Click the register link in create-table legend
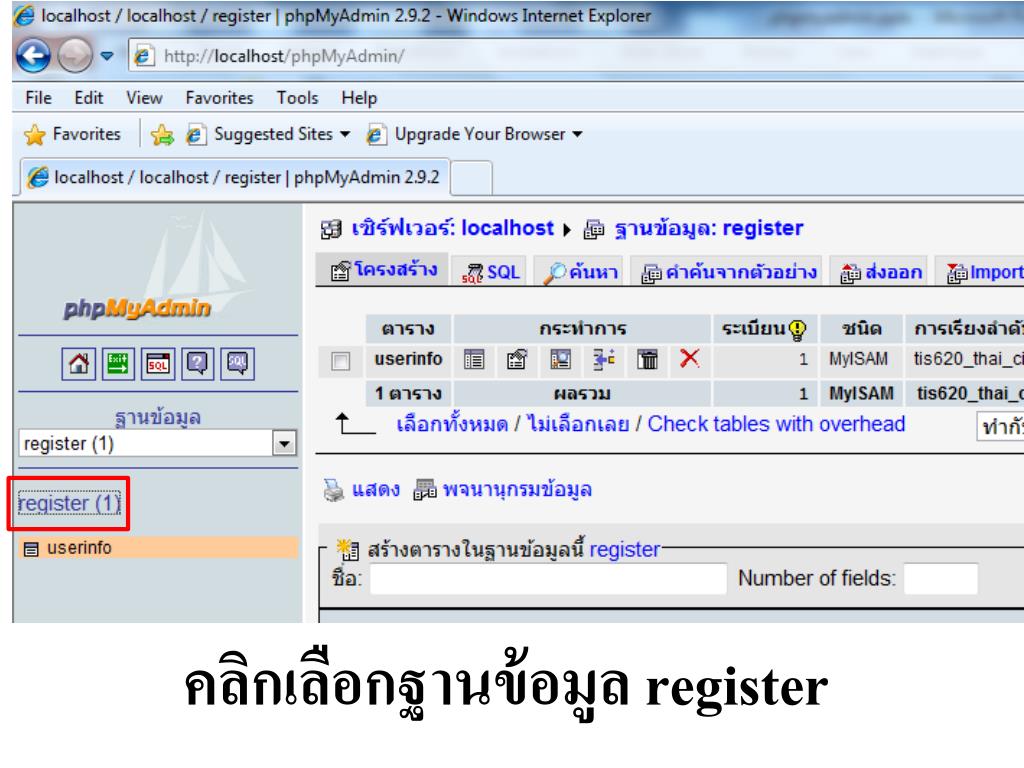The image size is (1024, 768). pyautogui.click(x=624, y=549)
